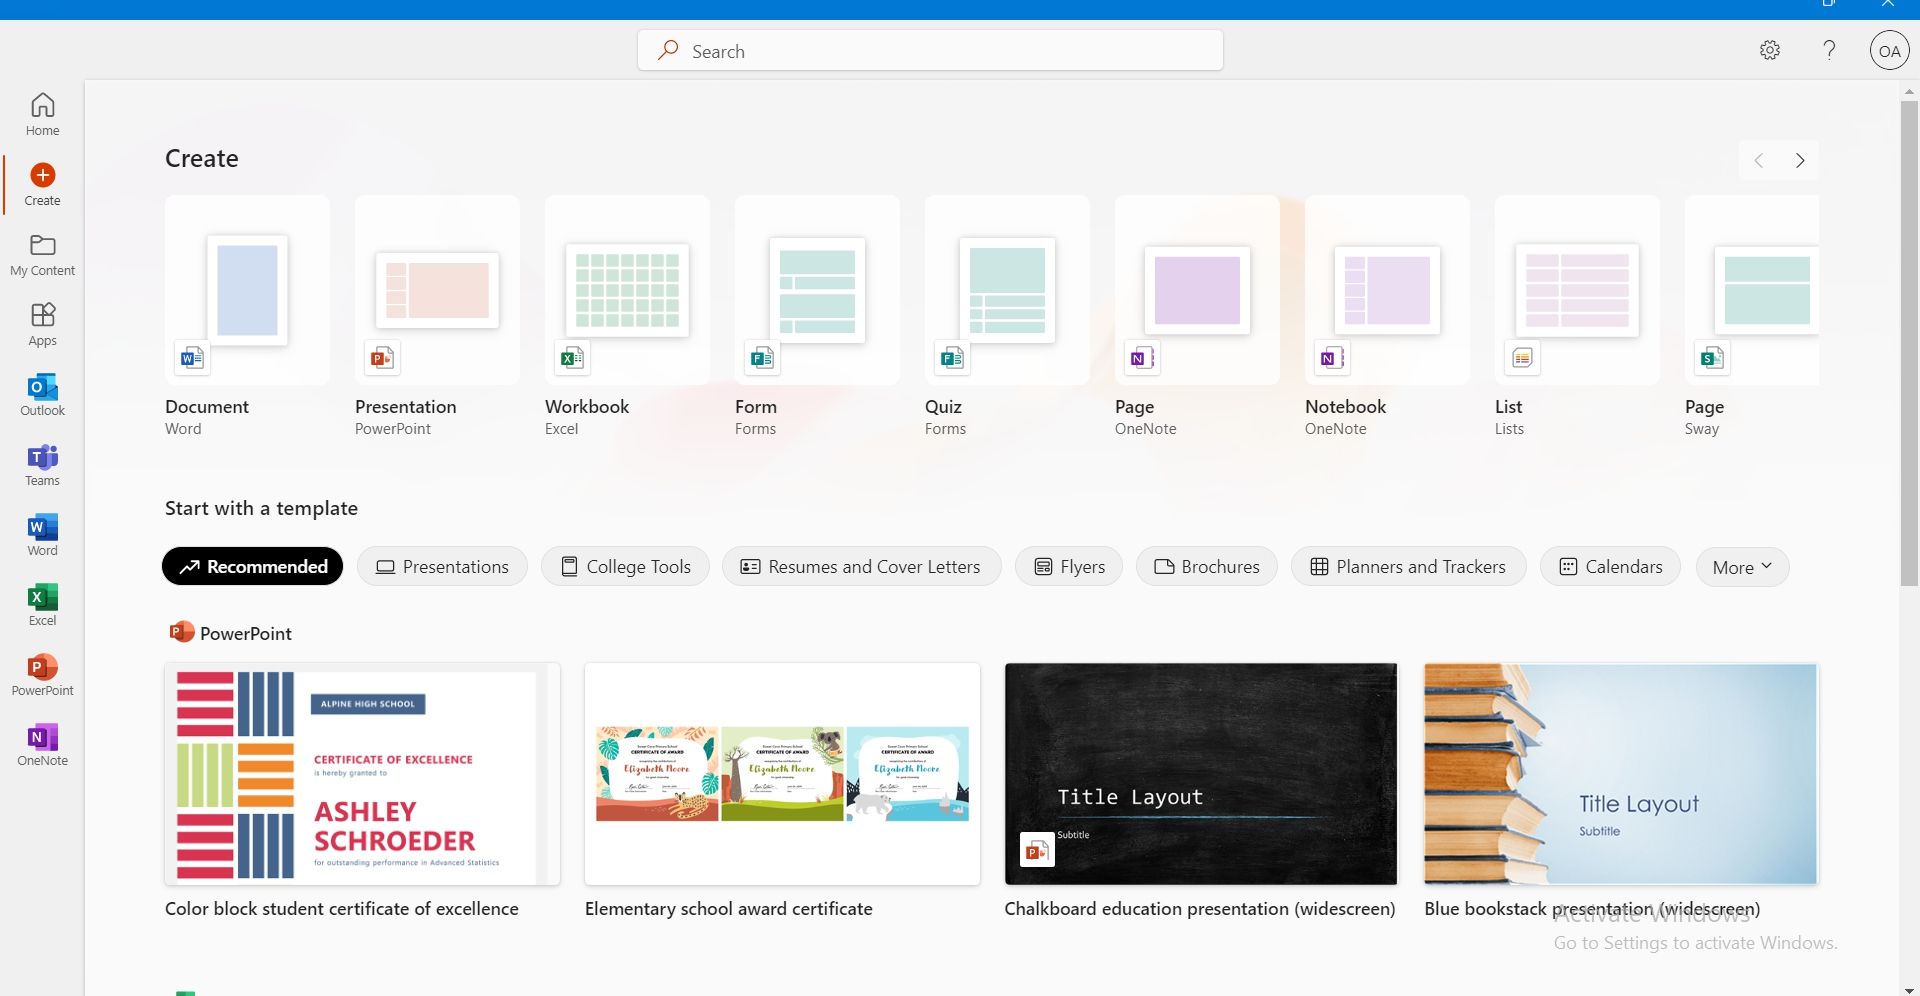This screenshot has width=1920, height=996.
Task: Select the Presentations template filter
Action: click(442, 567)
